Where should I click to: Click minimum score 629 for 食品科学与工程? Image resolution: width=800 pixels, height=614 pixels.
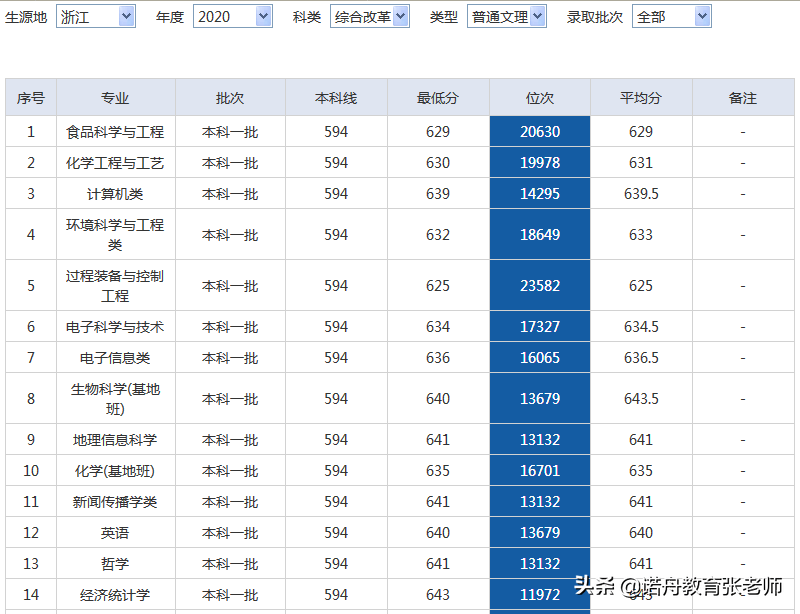(438, 132)
